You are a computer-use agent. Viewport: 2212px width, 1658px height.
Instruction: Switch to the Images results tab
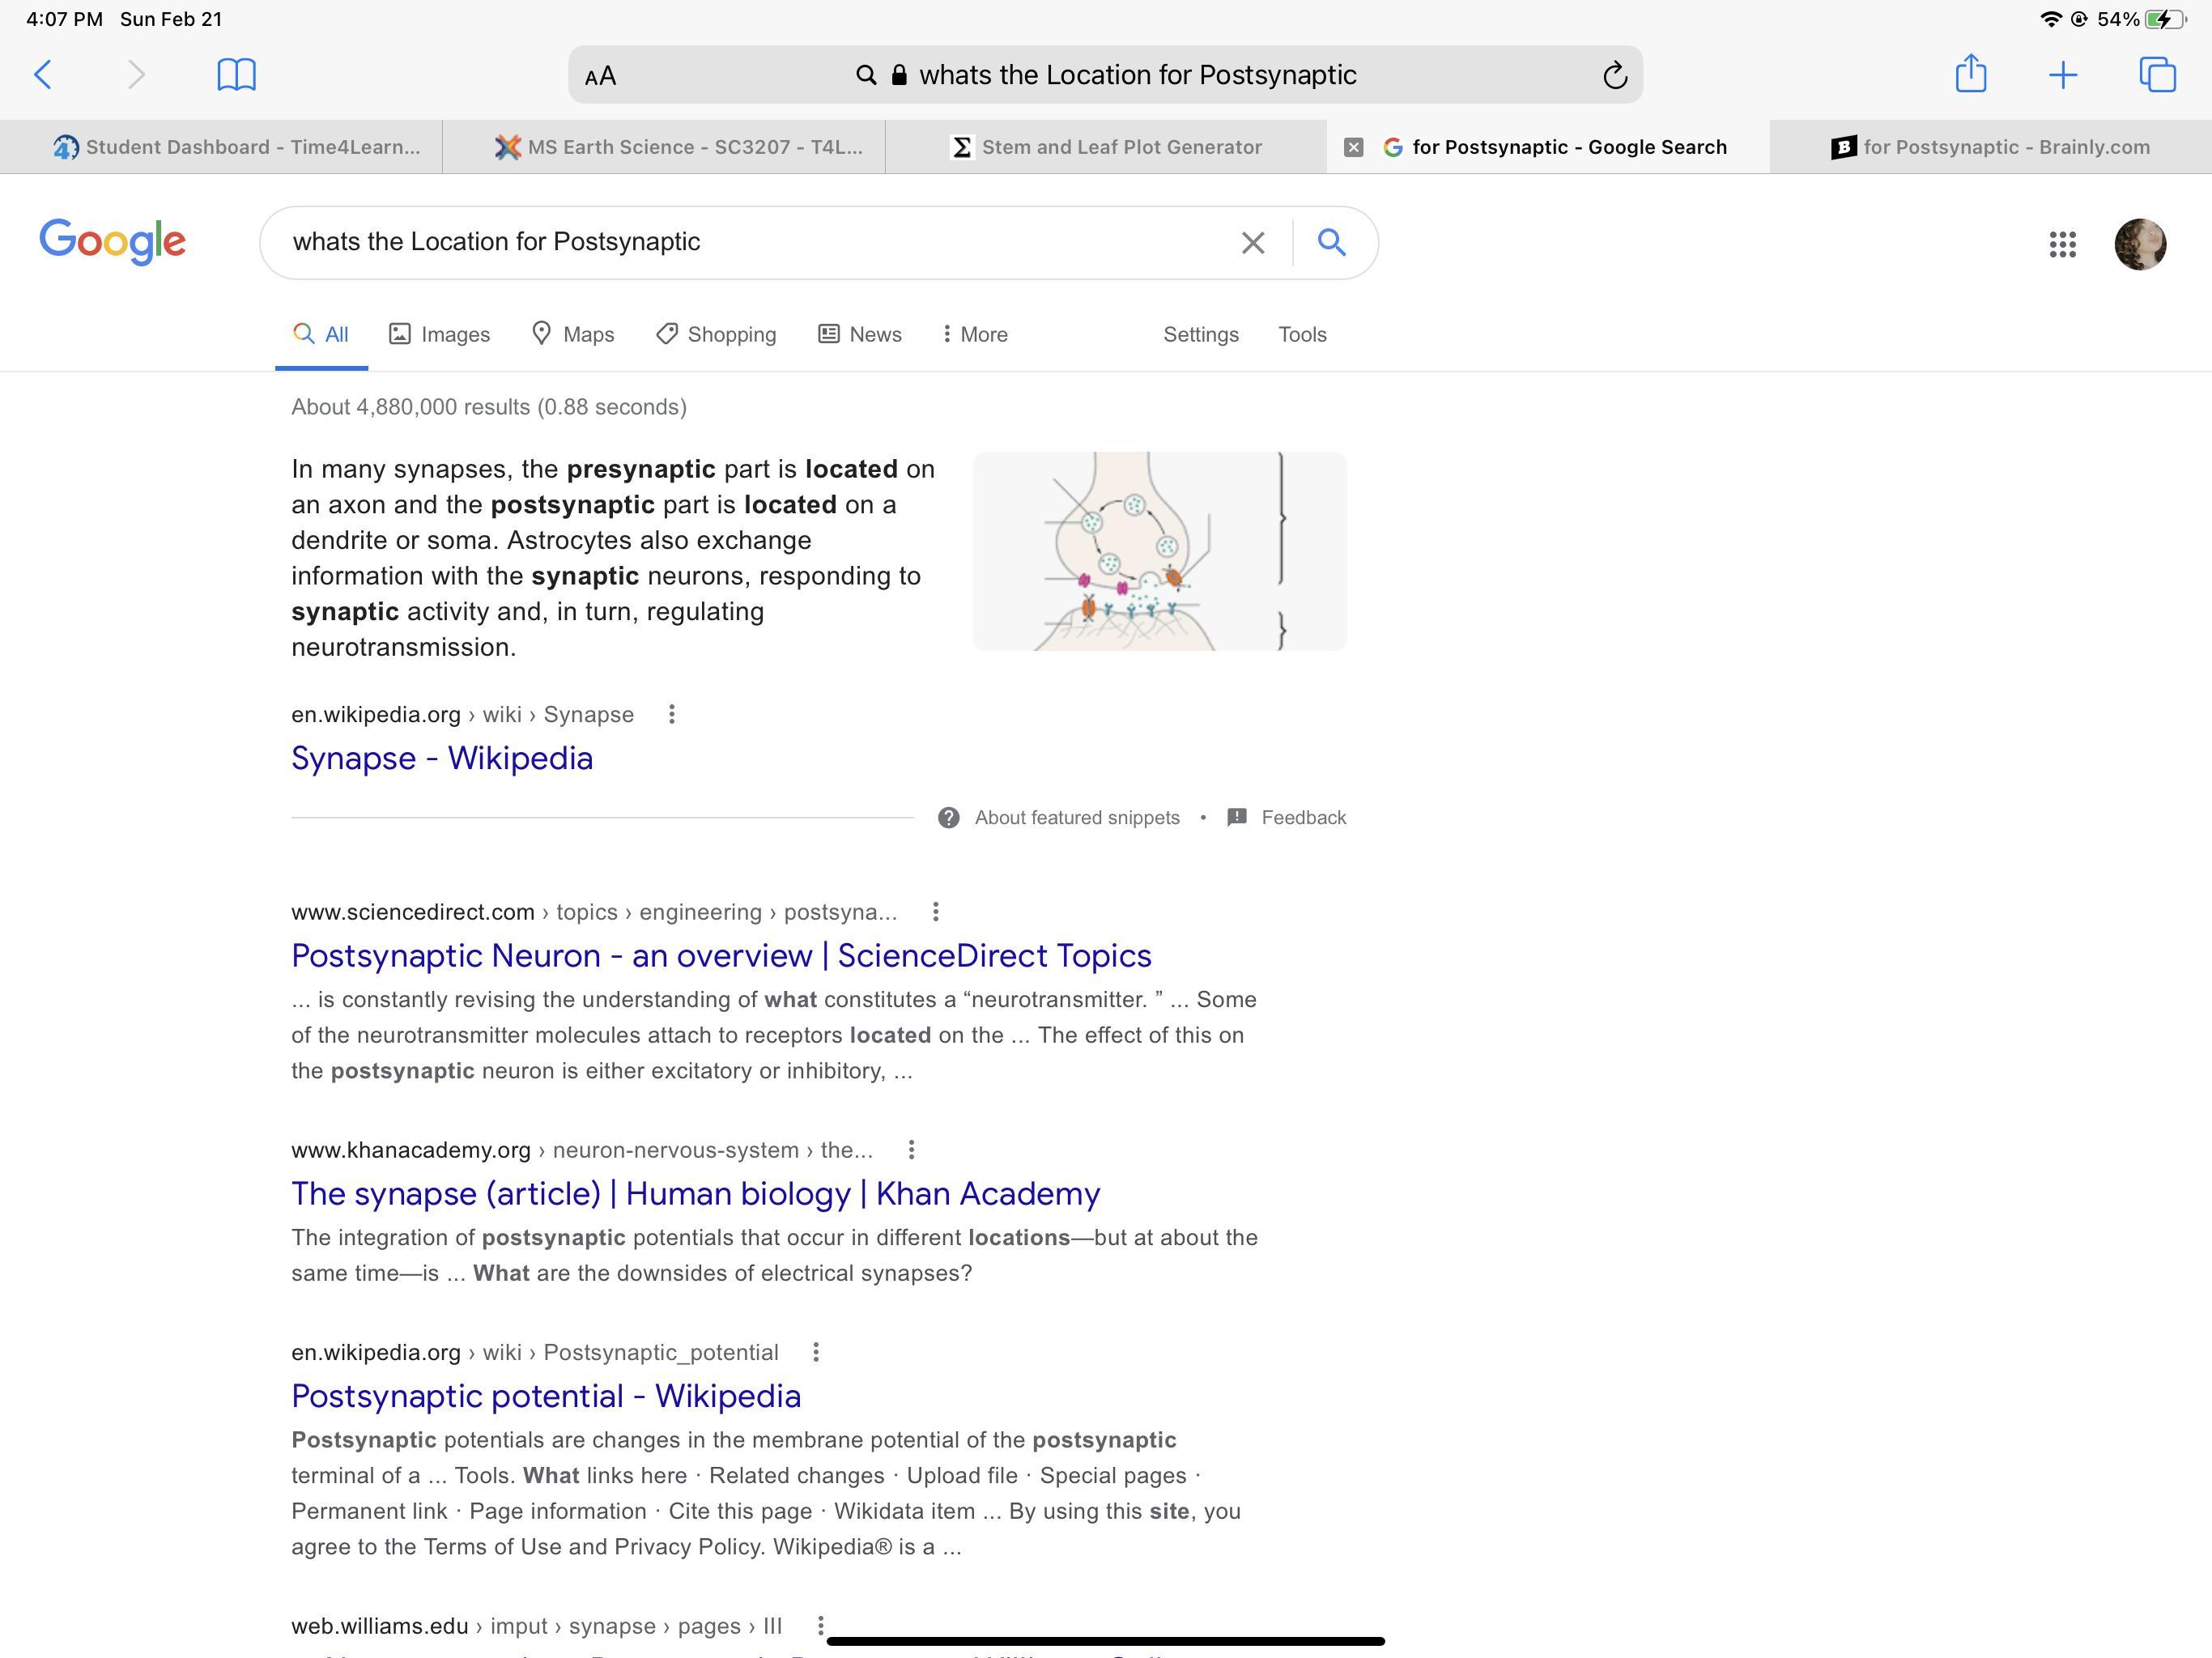point(440,334)
